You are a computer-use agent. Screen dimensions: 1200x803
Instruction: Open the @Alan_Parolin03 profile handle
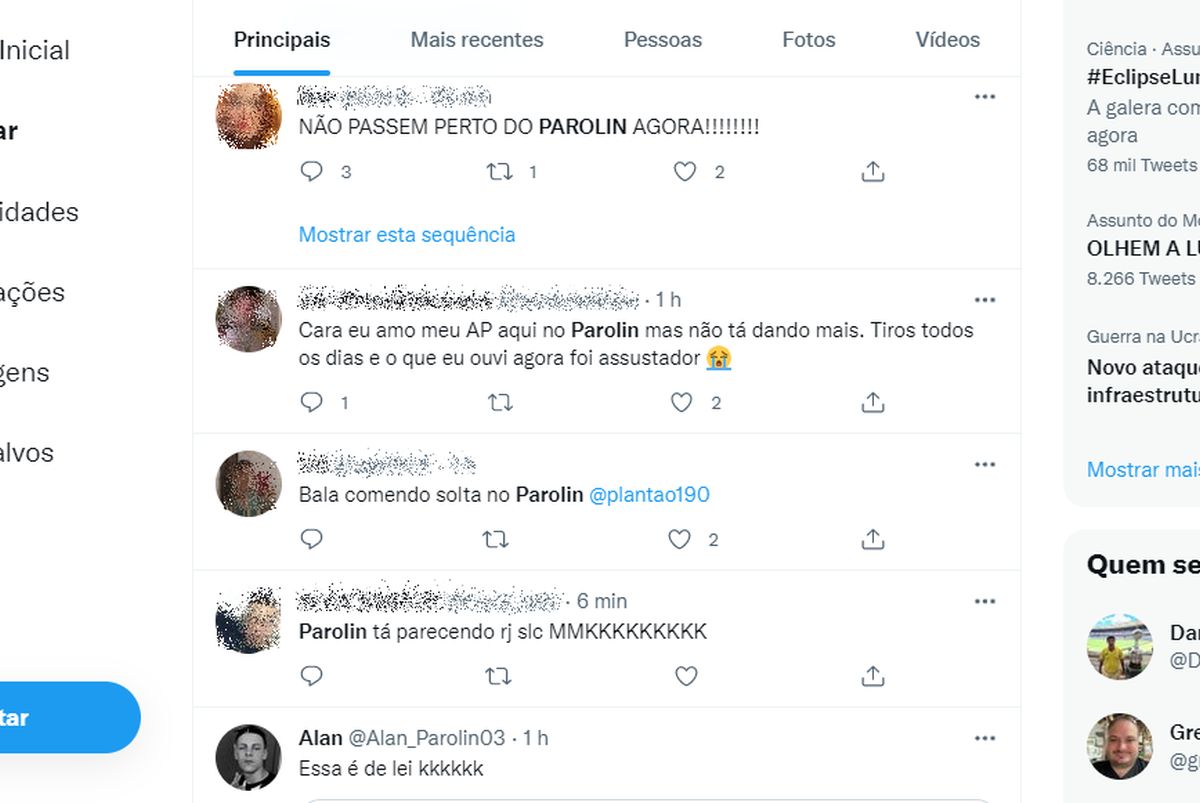coord(426,738)
